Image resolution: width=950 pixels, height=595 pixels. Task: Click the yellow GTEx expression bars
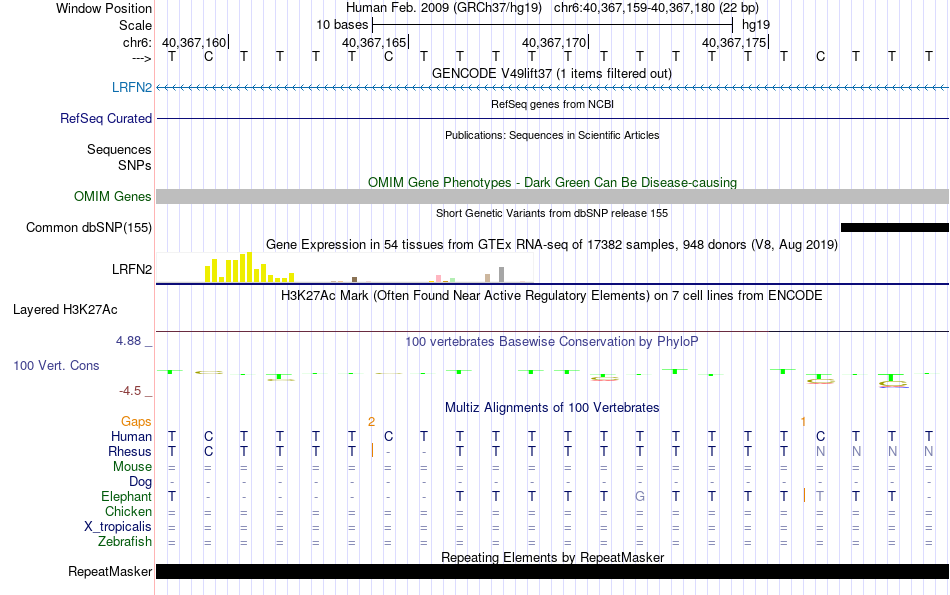click(250, 267)
